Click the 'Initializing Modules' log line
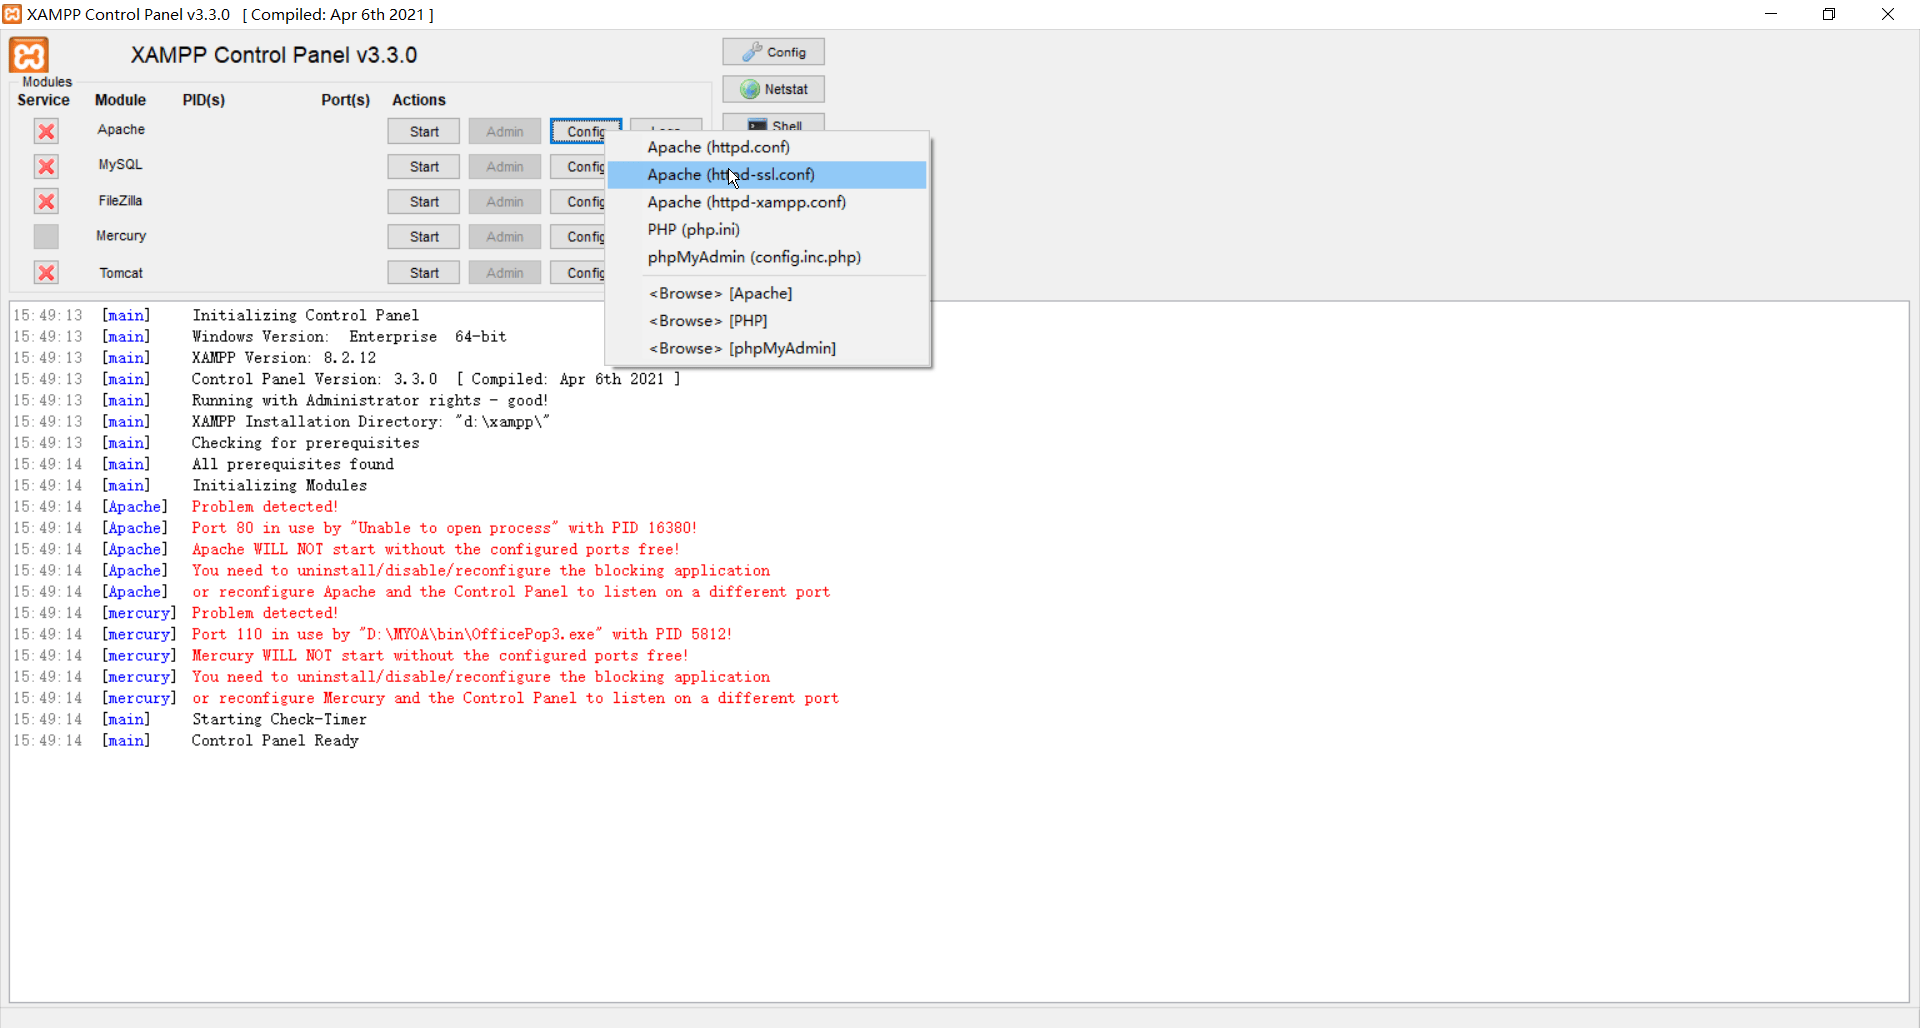Viewport: 1920px width, 1028px height. [279, 486]
